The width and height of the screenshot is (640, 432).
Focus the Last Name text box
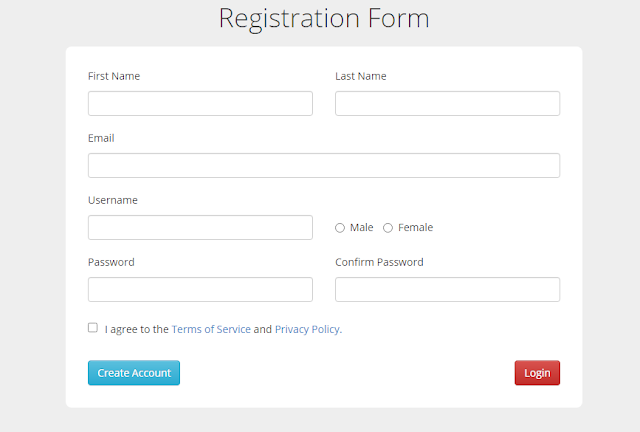[447, 103]
